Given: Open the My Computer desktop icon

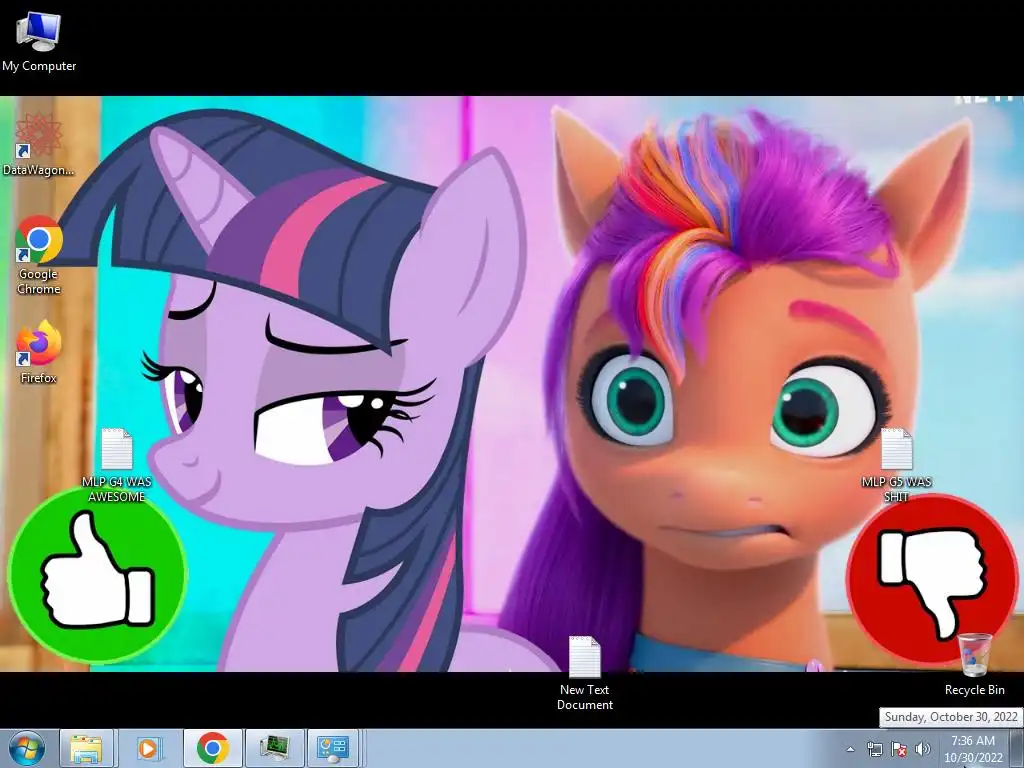Looking at the screenshot, I should point(39,41).
